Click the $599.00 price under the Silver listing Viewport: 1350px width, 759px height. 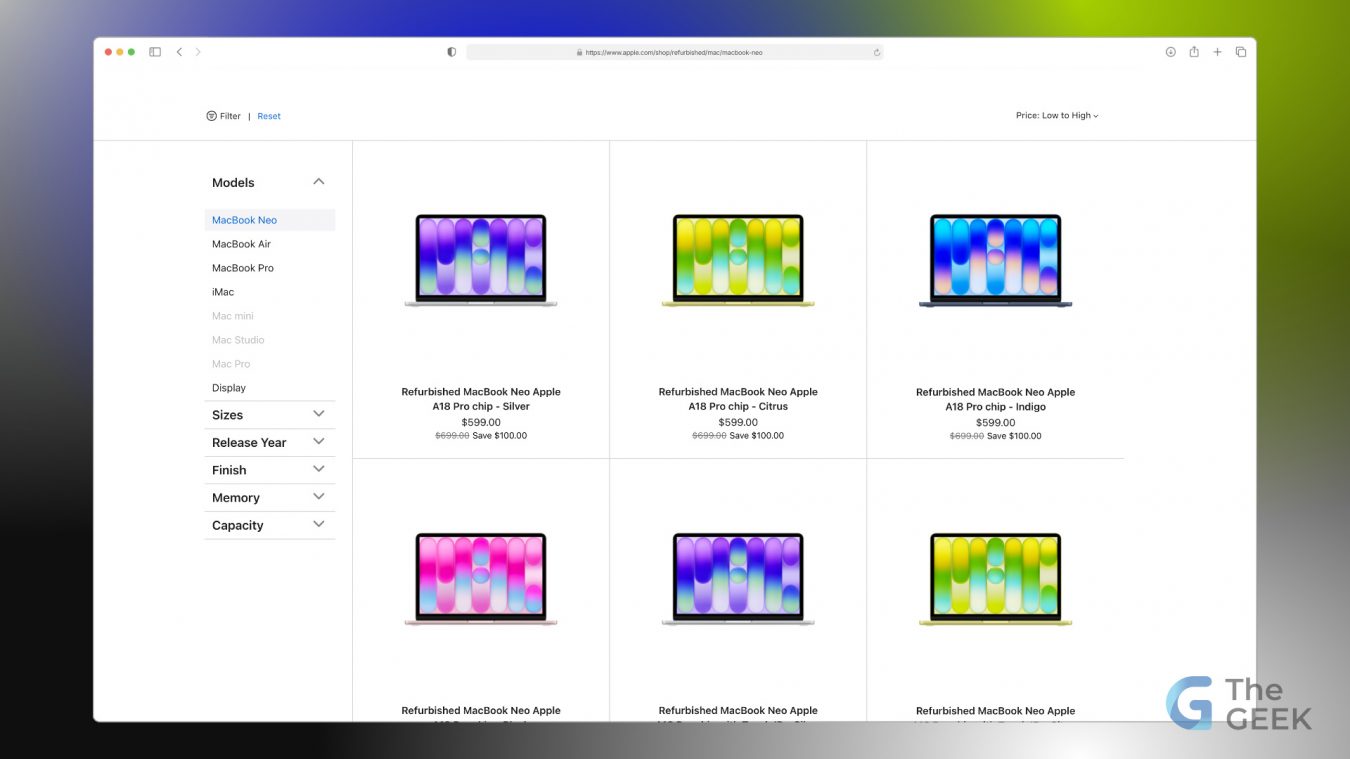[x=481, y=422]
